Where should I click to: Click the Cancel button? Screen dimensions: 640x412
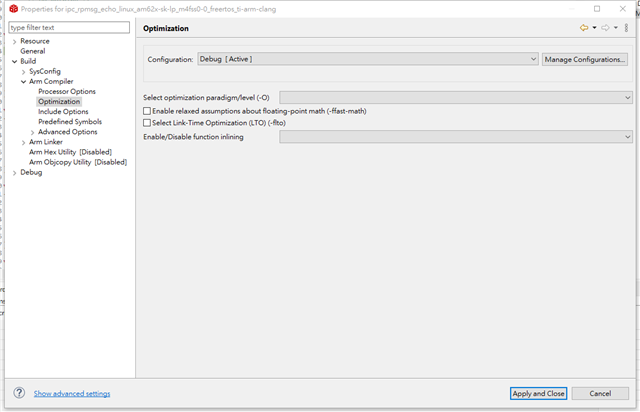600,394
